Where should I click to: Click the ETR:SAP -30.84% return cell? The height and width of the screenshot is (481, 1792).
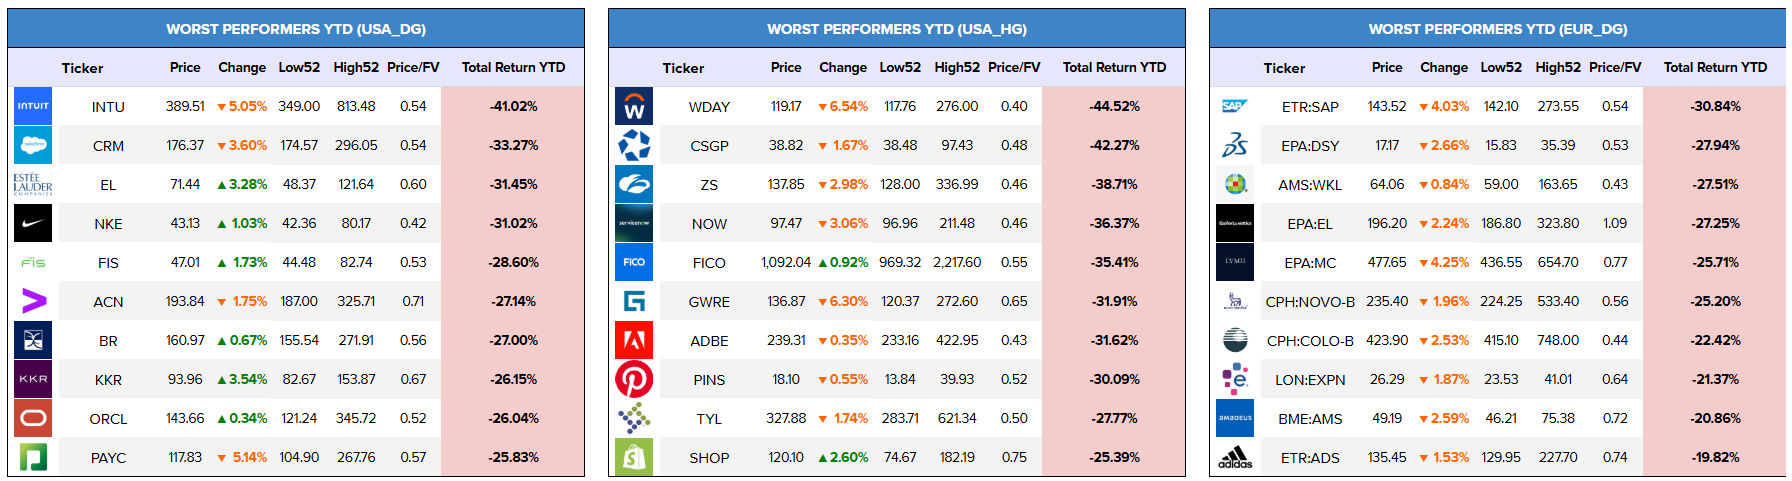[x=1715, y=106]
